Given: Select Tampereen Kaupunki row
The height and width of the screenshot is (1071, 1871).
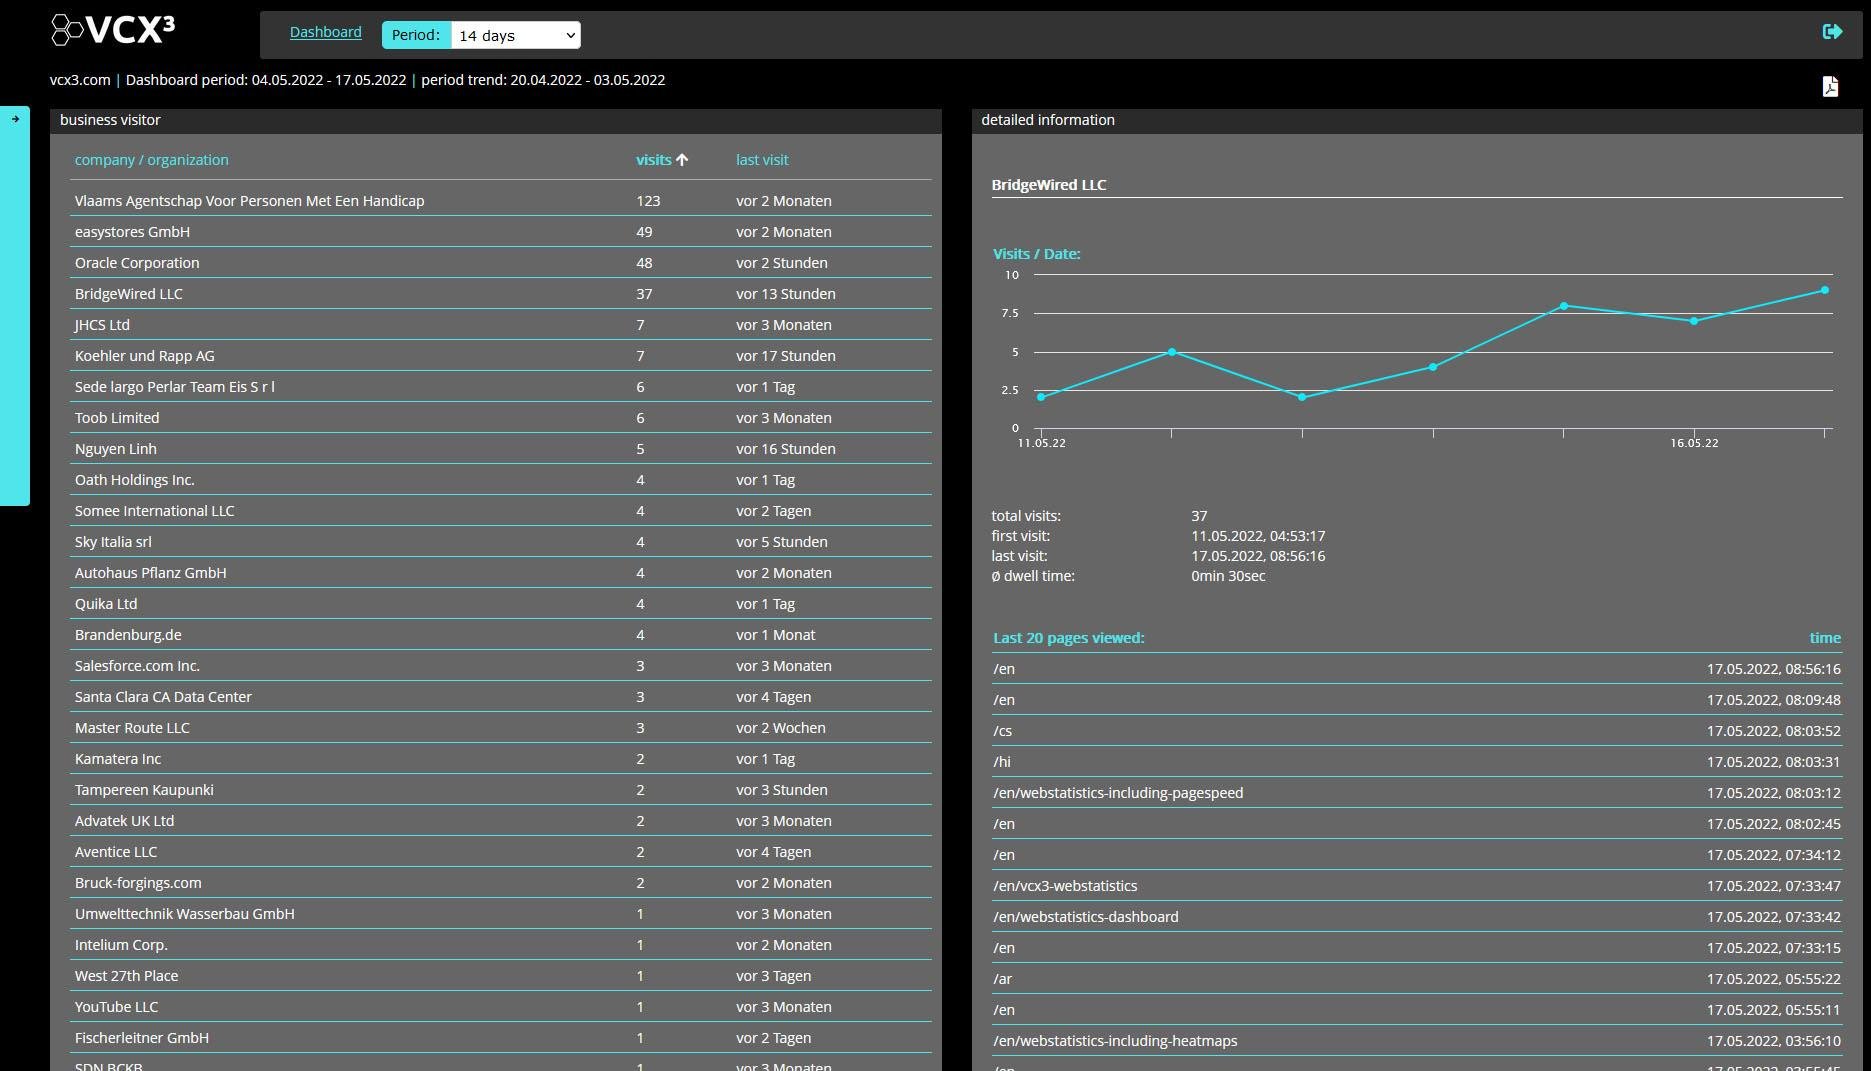Looking at the screenshot, I should [x=500, y=790].
